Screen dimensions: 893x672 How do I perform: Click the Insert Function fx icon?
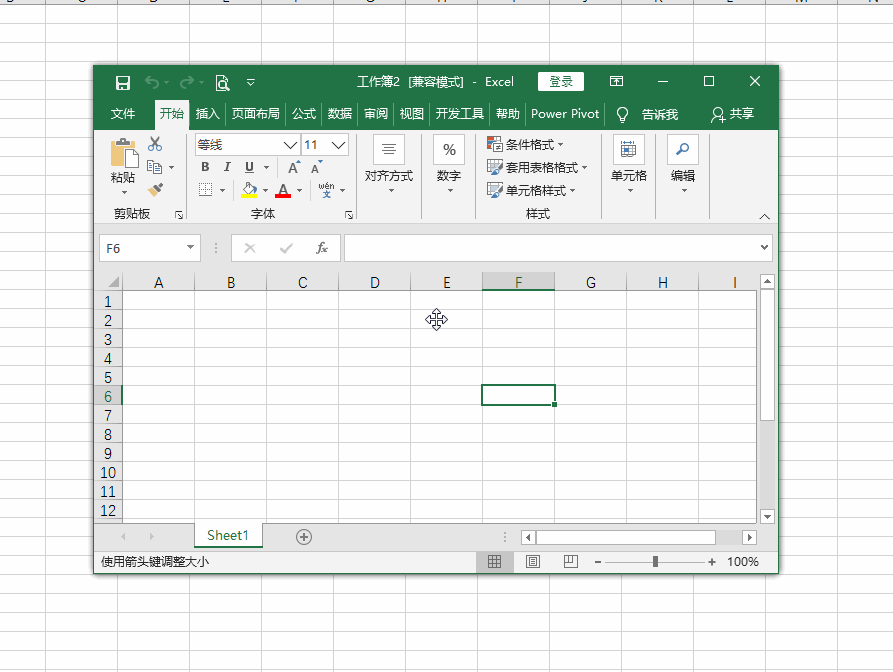(x=322, y=248)
